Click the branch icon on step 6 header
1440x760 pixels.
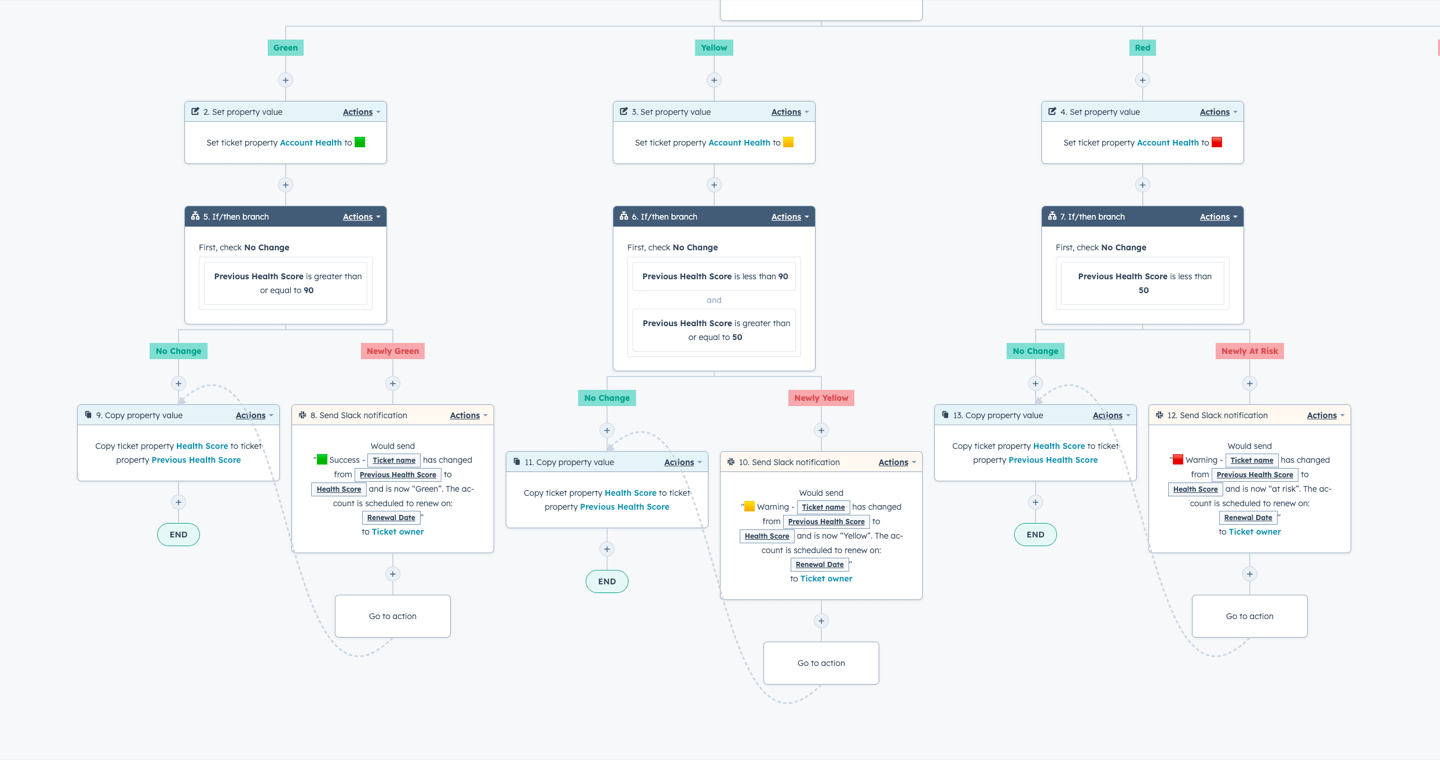623,216
